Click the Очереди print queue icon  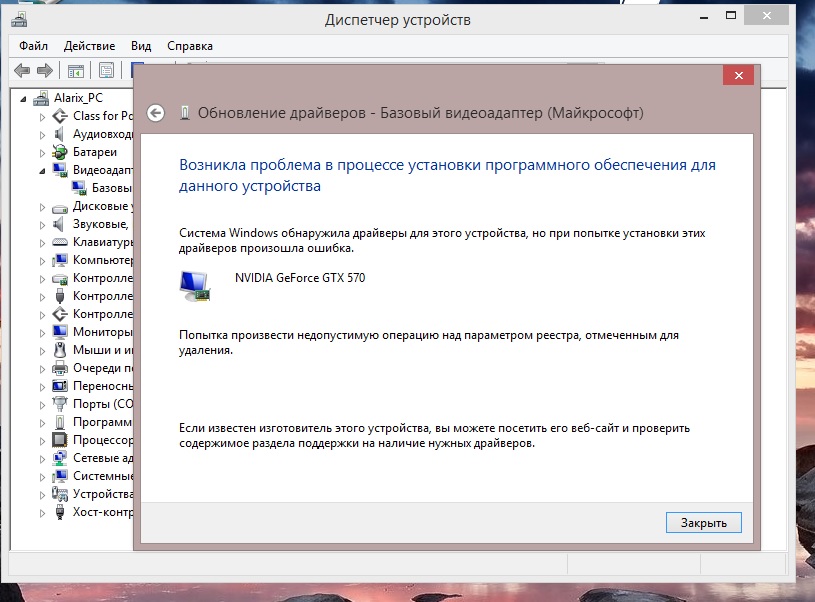[60, 368]
